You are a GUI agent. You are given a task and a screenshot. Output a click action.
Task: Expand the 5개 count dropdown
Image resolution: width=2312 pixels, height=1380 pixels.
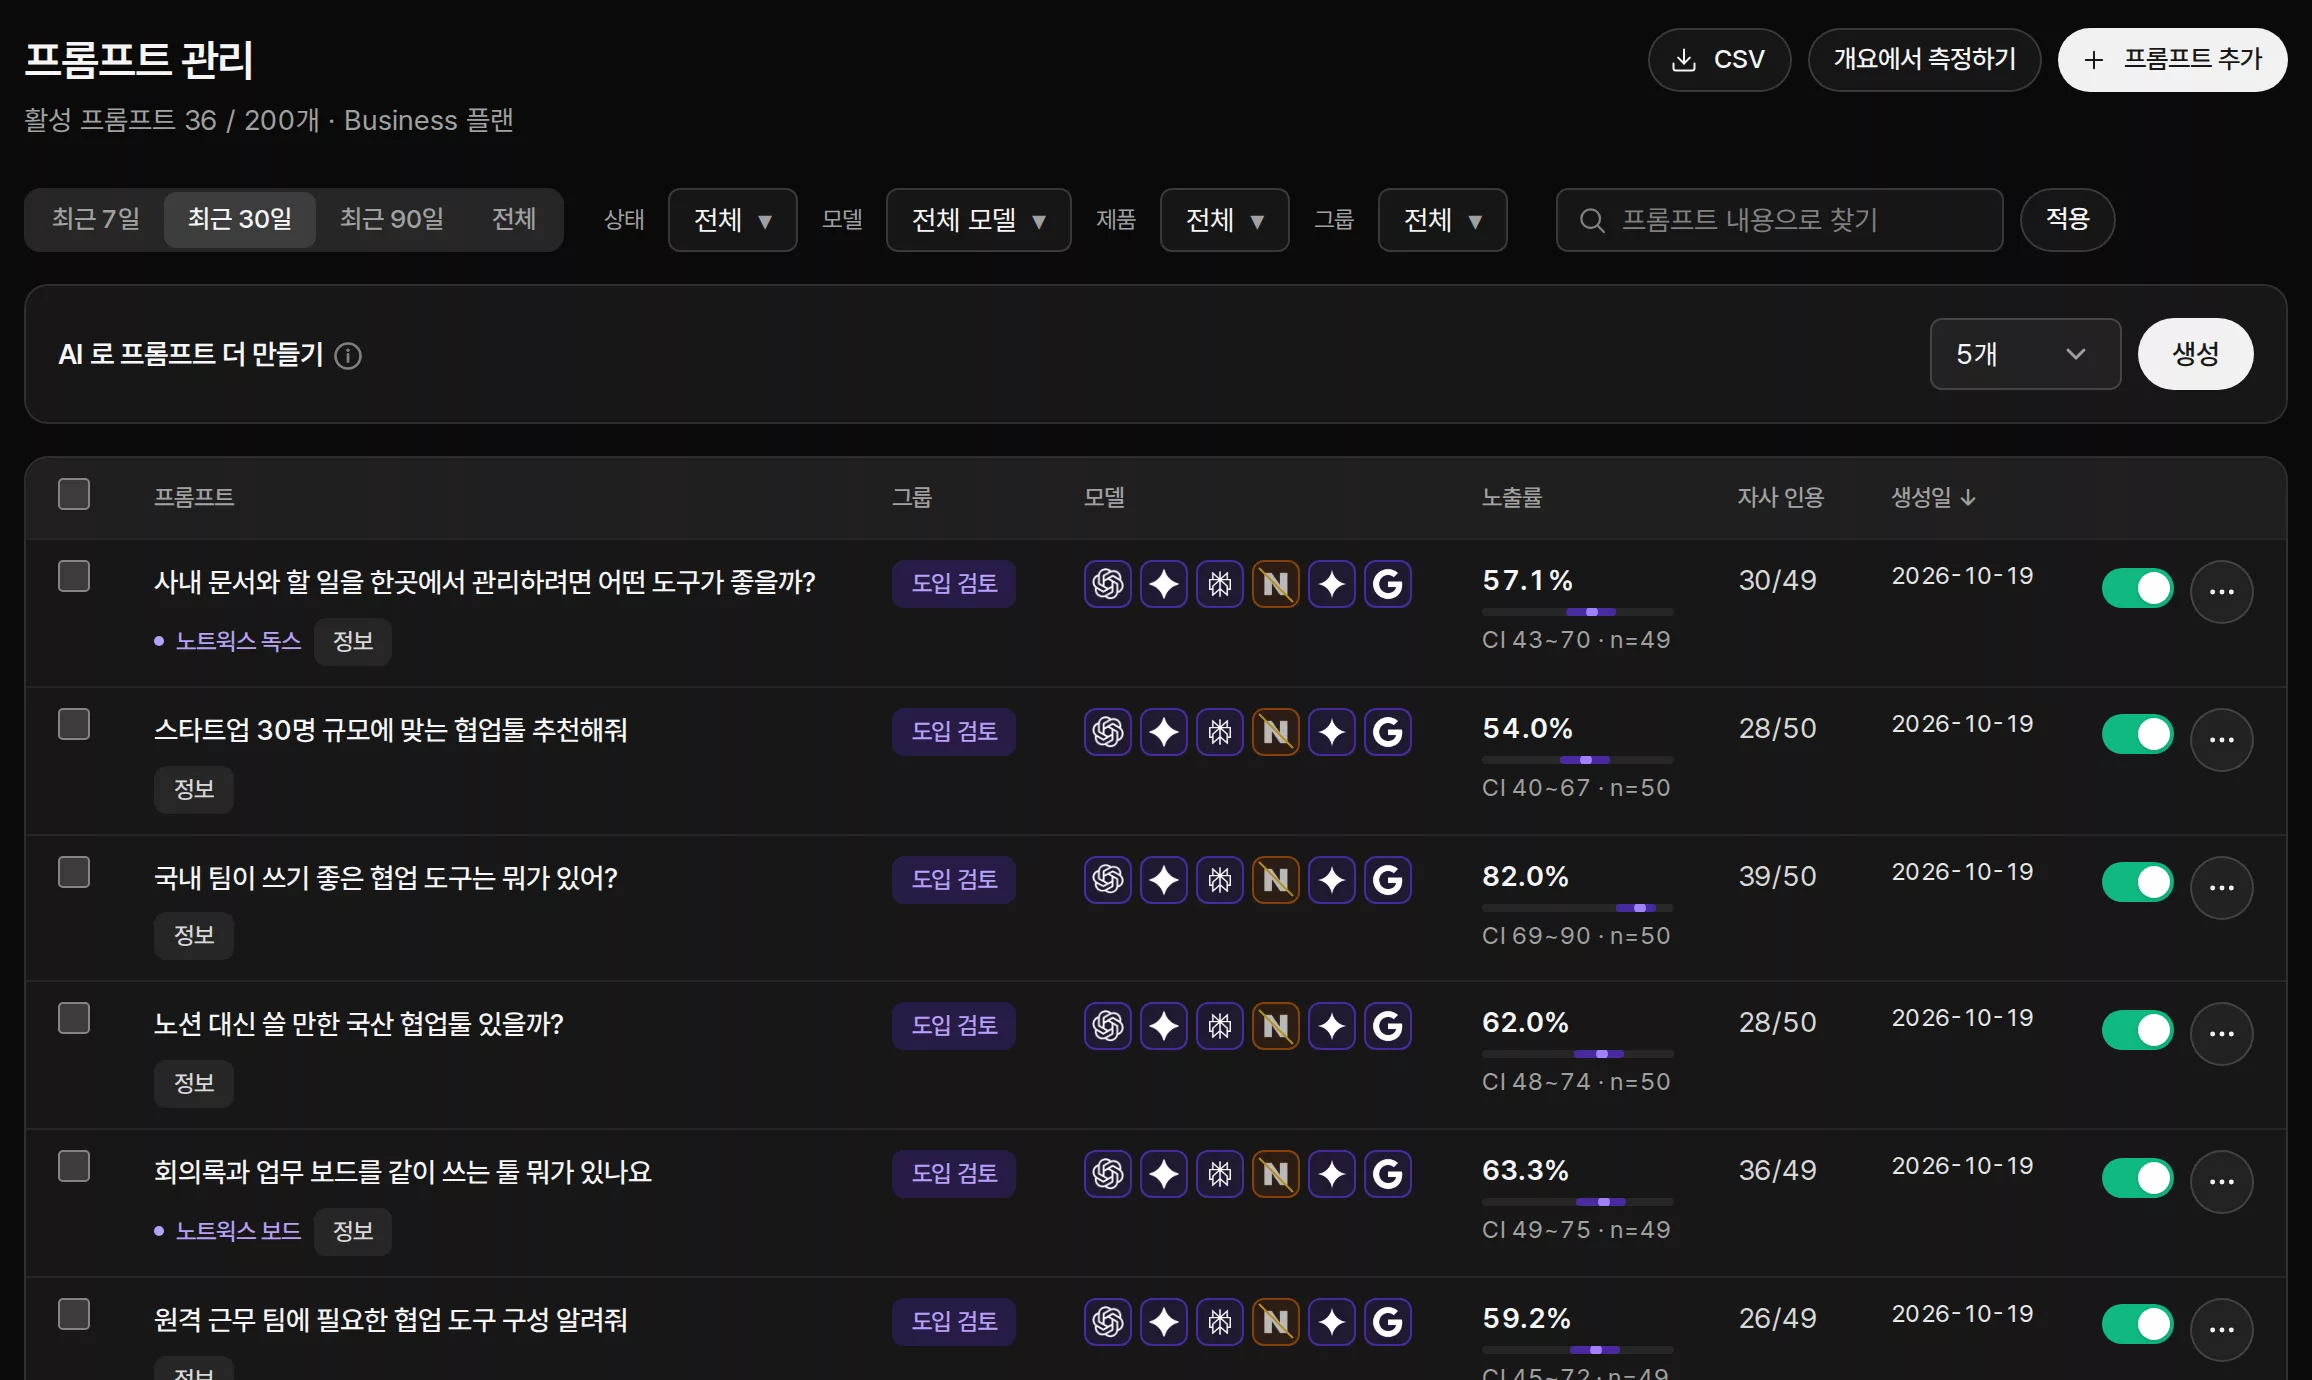2025,354
